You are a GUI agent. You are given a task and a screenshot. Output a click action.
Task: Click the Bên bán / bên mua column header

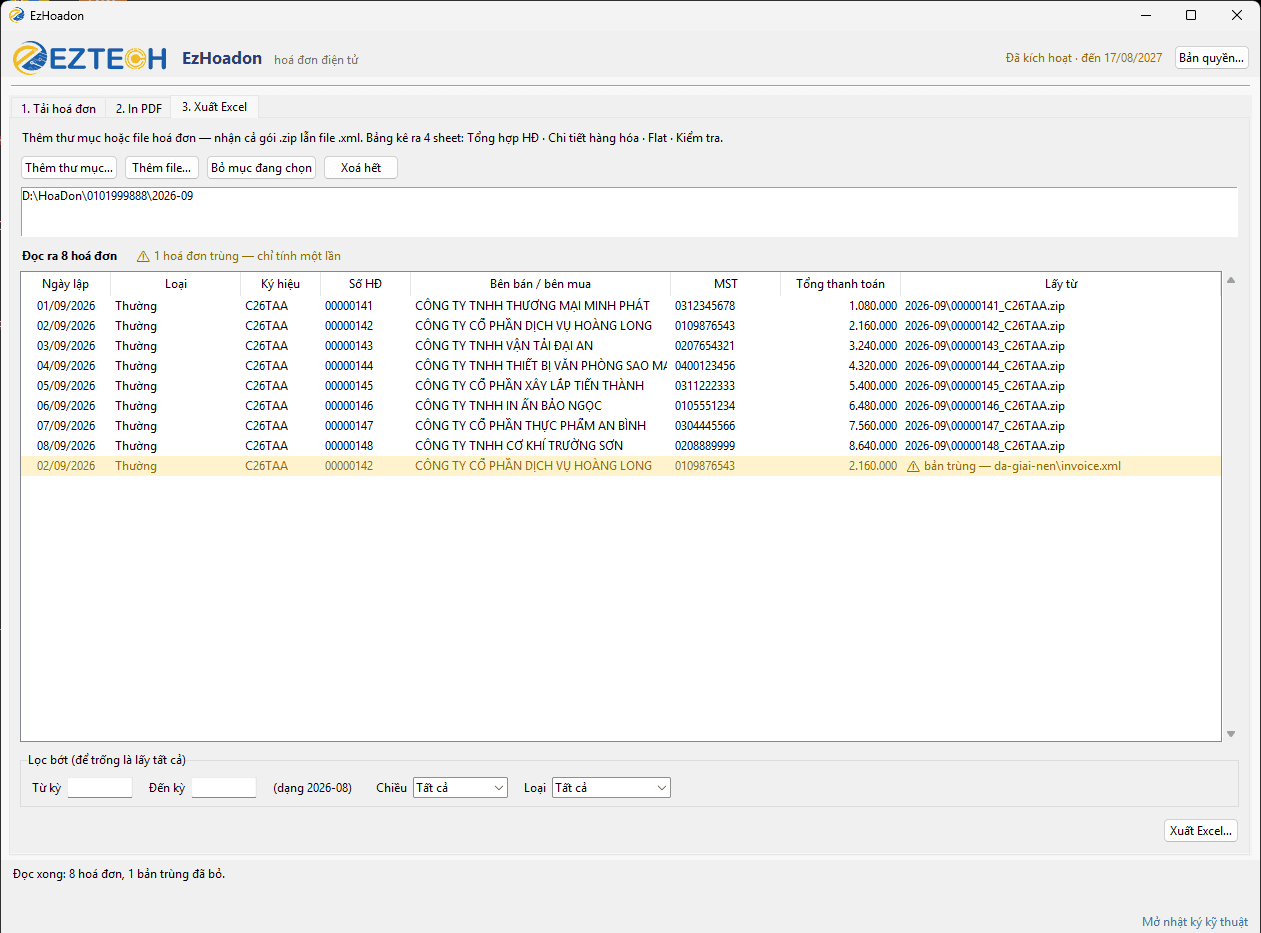(541, 284)
